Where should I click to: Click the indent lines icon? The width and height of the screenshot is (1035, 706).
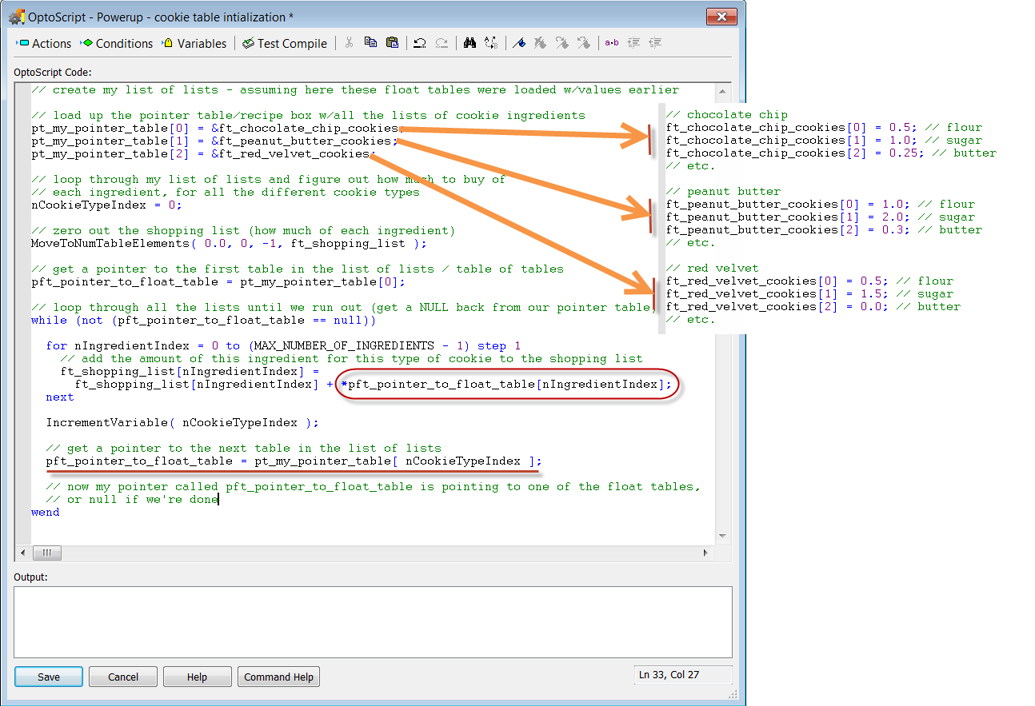[x=634, y=43]
